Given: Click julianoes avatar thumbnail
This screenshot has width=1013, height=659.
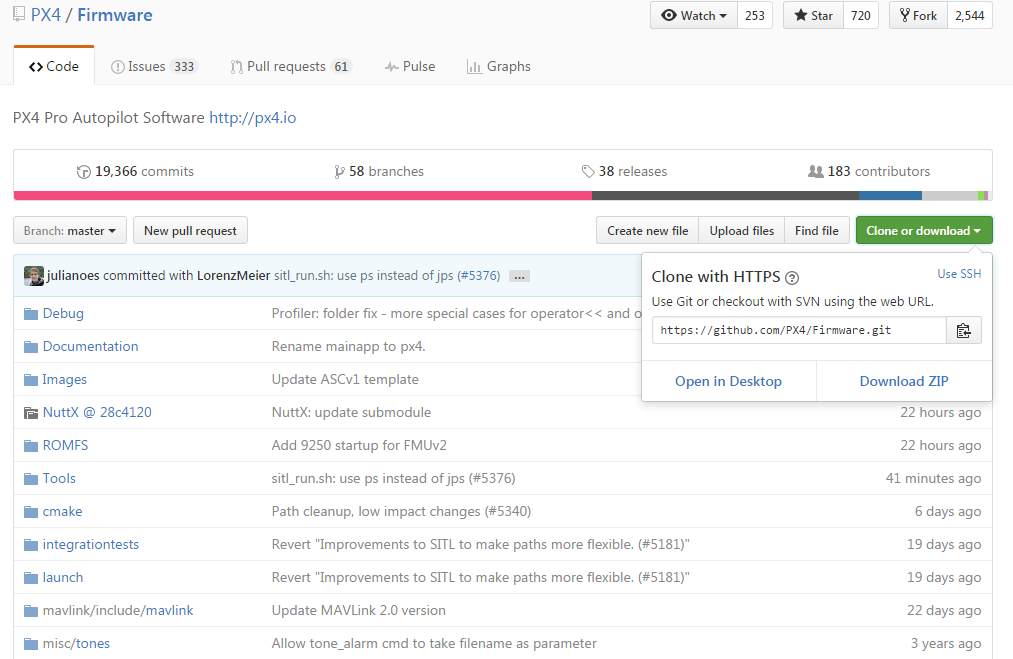Looking at the screenshot, I should (x=34, y=276).
